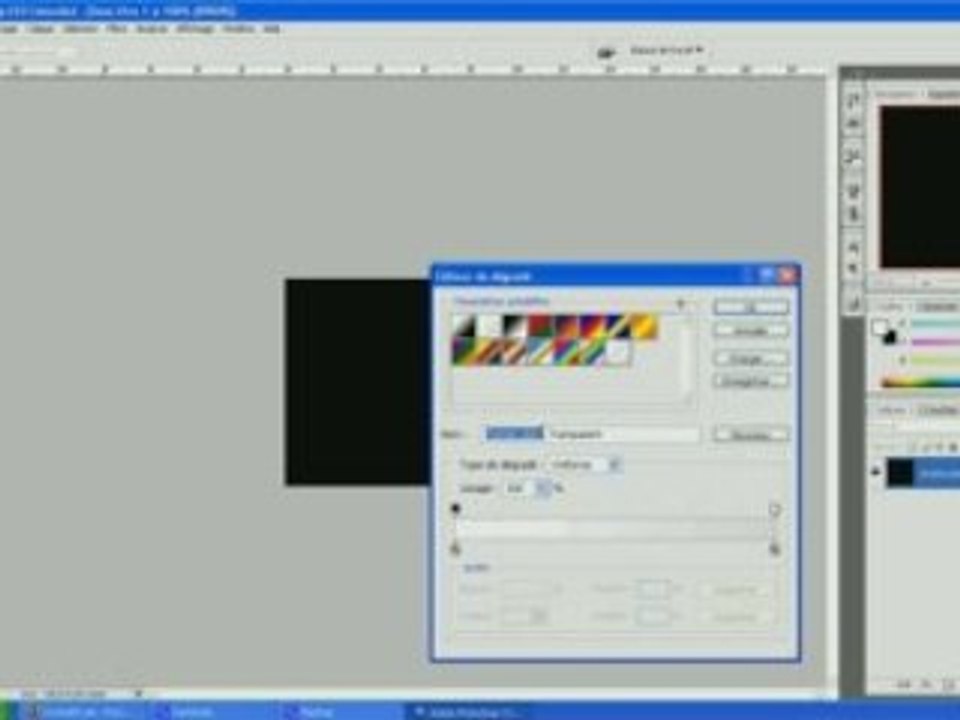
Task: Click the OK button in gradient editor
Action: (751, 306)
